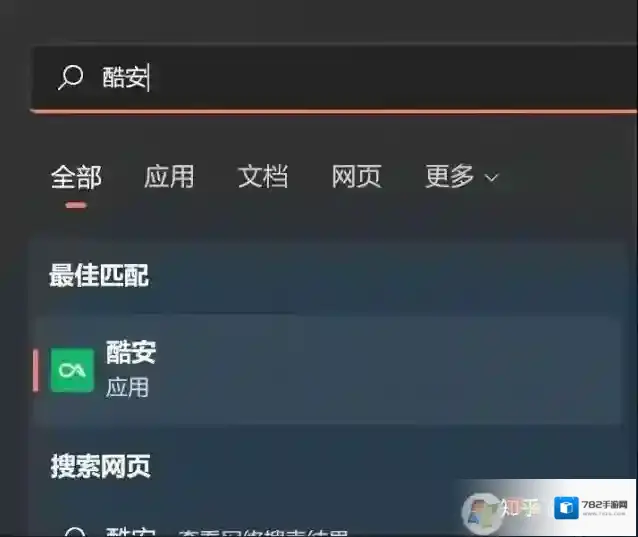Click the 搜索网页 section heading
Screen dimensions: 638x537
coord(101,466)
